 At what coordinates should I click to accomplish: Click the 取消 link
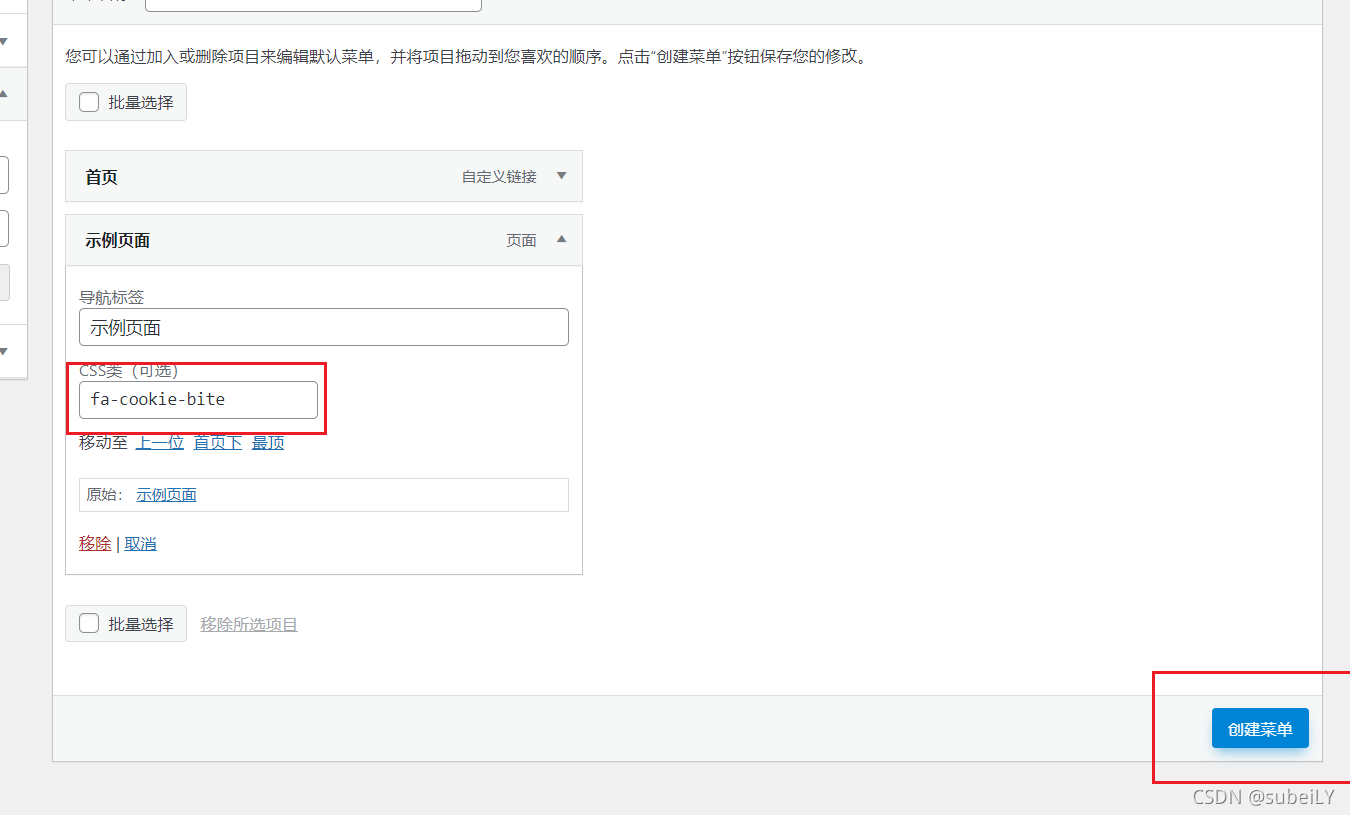[x=140, y=544]
